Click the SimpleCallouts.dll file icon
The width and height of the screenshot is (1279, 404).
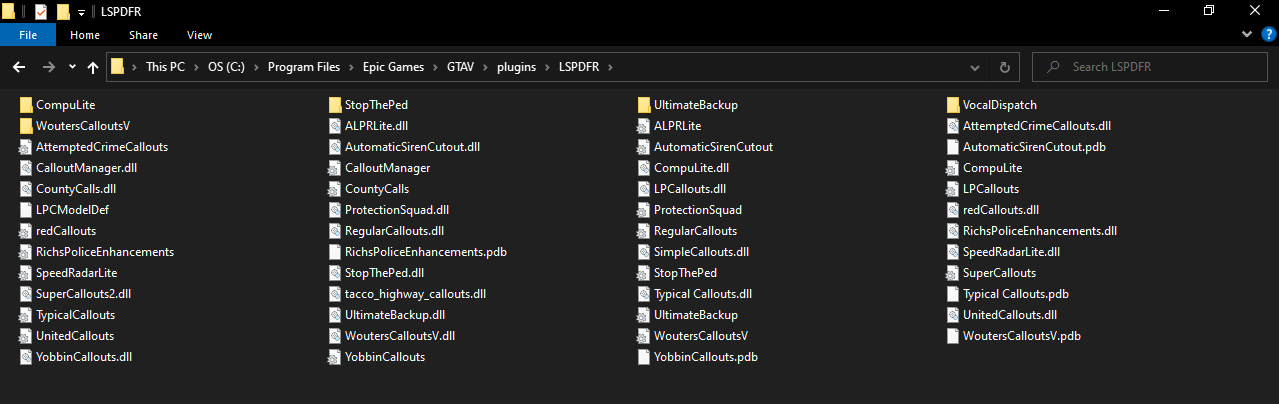(x=644, y=252)
